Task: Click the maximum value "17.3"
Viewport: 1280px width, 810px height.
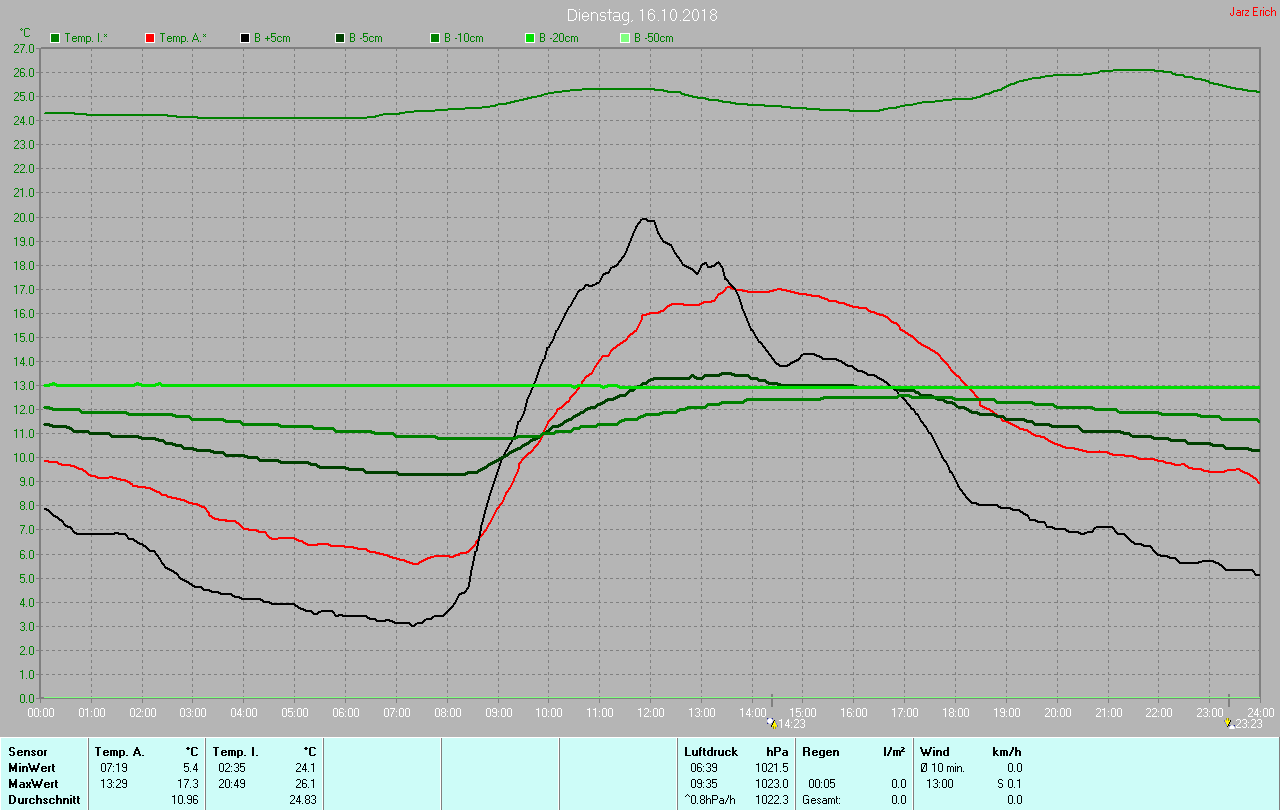Action: click(x=188, y=784)
